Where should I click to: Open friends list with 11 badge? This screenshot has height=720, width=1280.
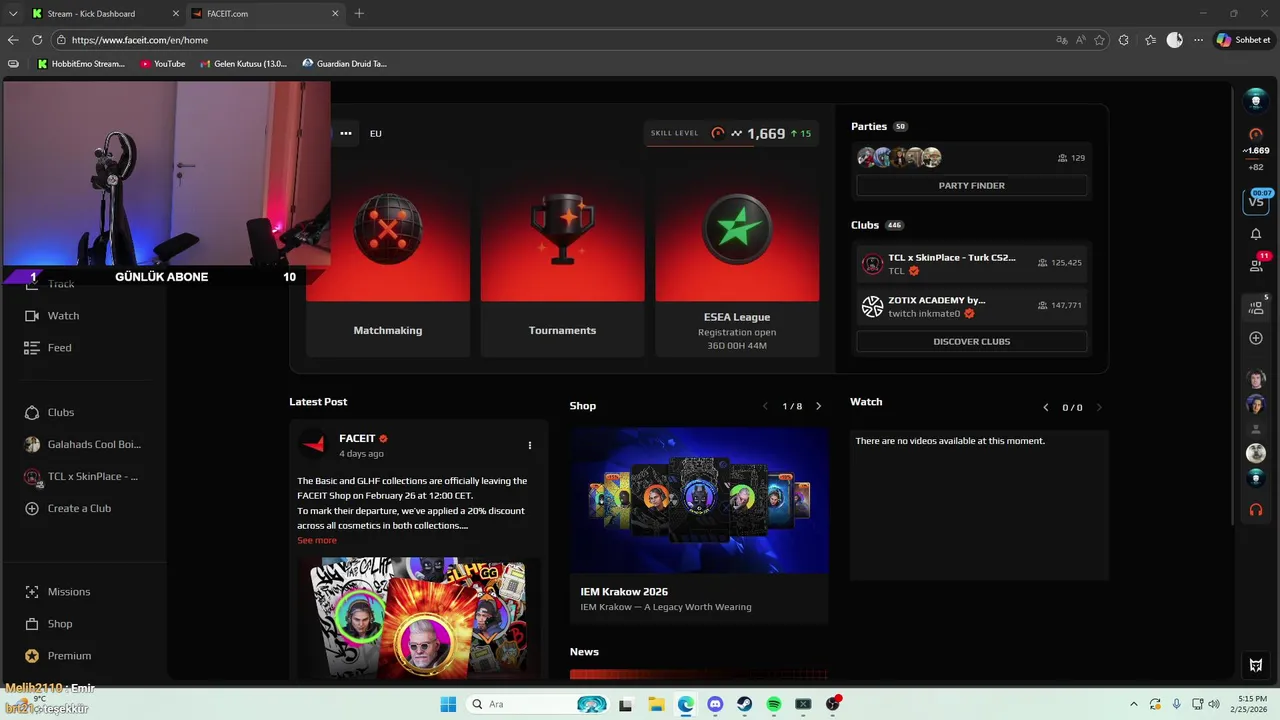pyautogui.click(x=1257, y=265)
